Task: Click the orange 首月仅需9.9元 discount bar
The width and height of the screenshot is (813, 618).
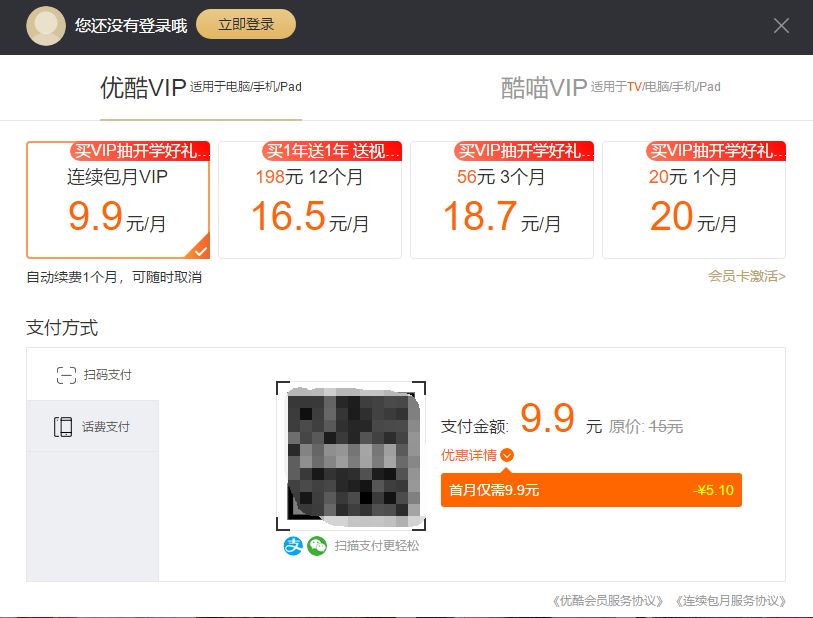Action: tap(591, 490)
